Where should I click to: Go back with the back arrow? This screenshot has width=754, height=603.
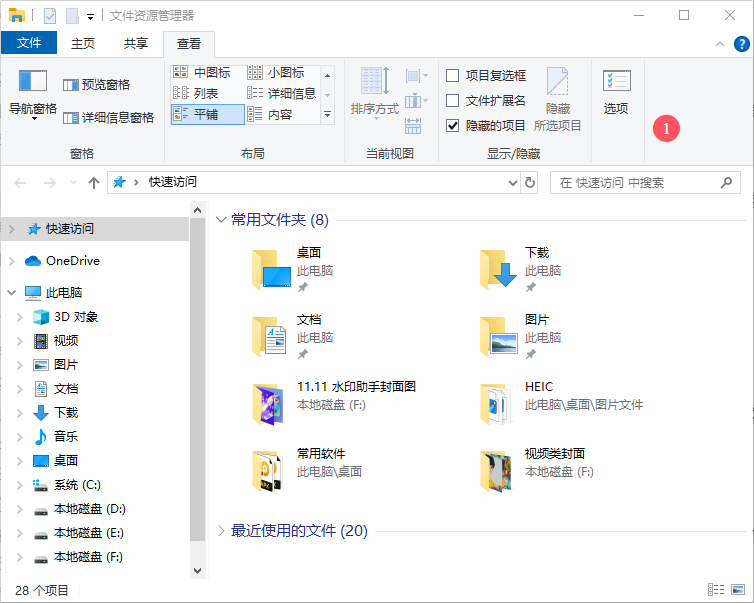pos(20,183)
